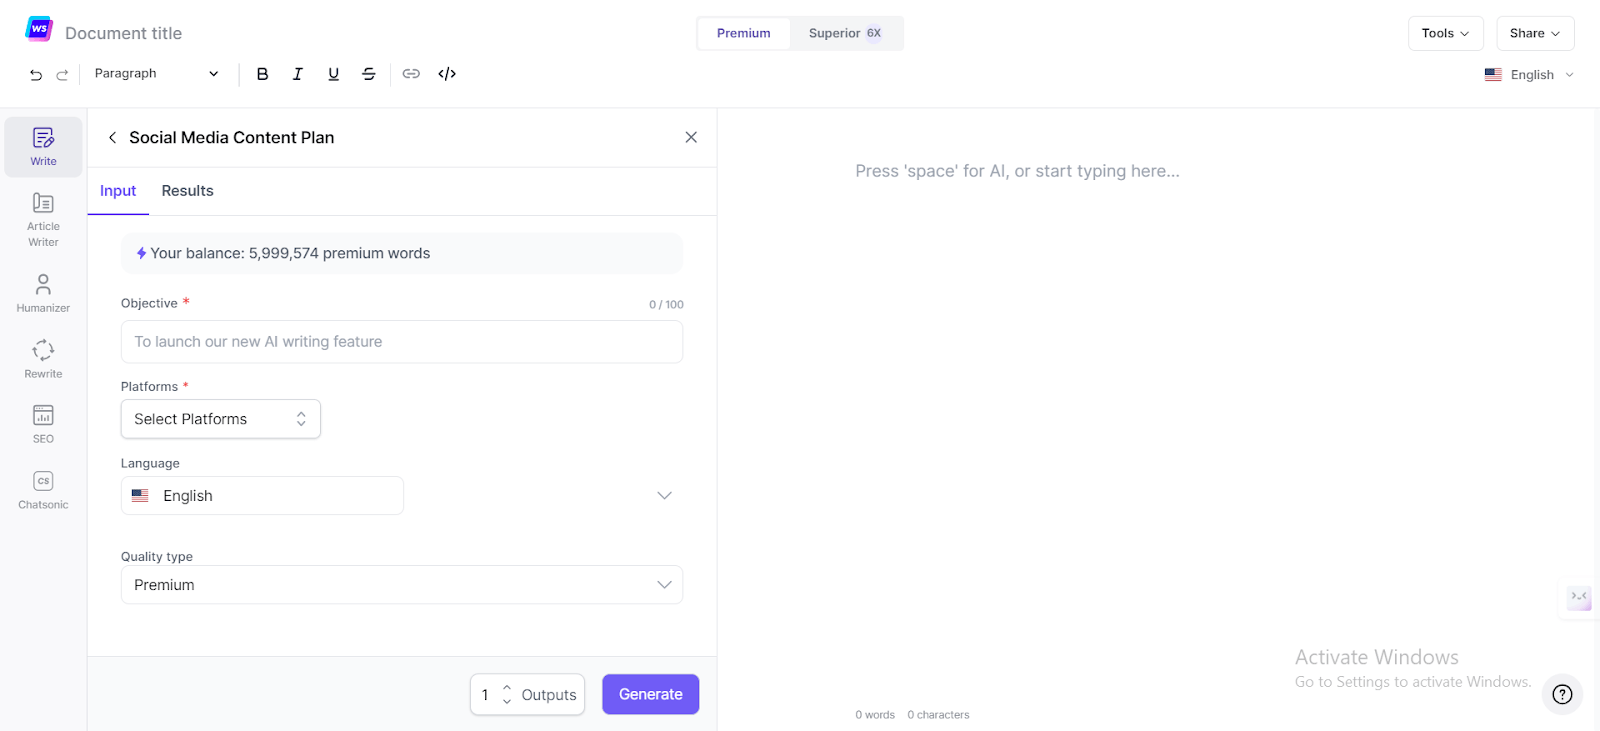1600x731 pixels.
Task: Open the Humanizer tool
Action: pos(43,293)
